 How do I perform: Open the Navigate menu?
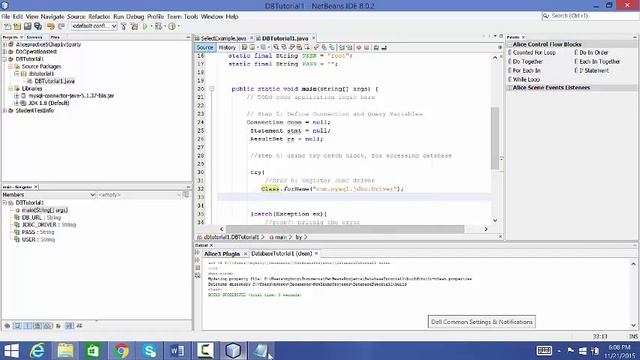(52, 17)
